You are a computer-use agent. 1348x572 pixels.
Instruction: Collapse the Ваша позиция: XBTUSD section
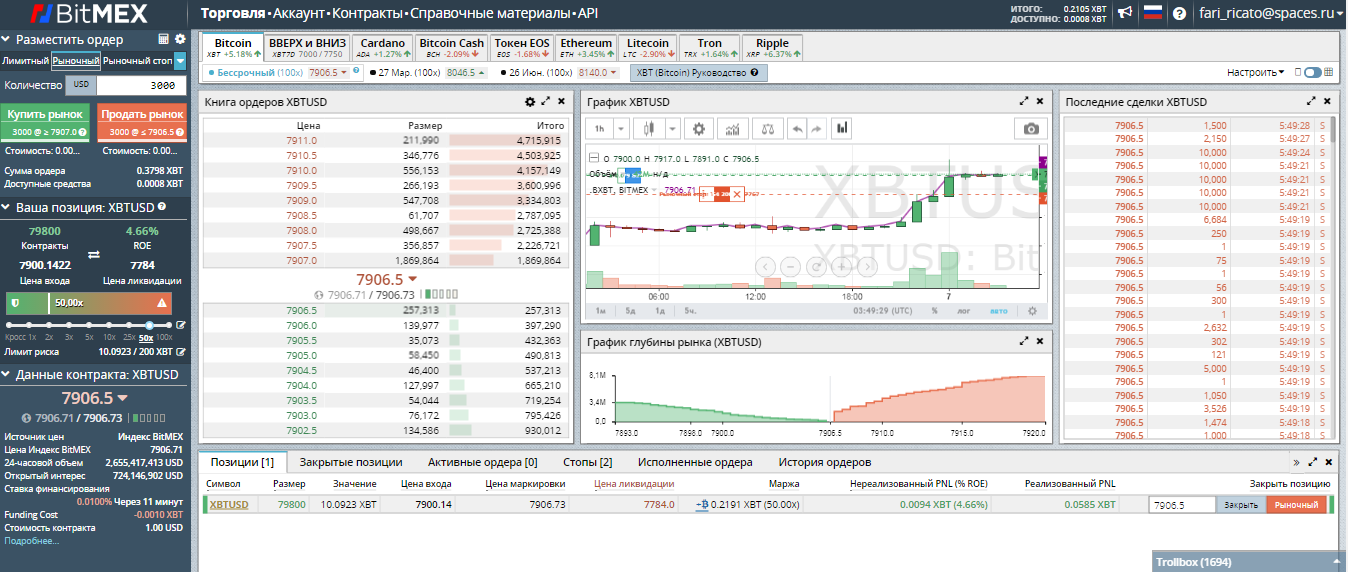coord(7,207)
